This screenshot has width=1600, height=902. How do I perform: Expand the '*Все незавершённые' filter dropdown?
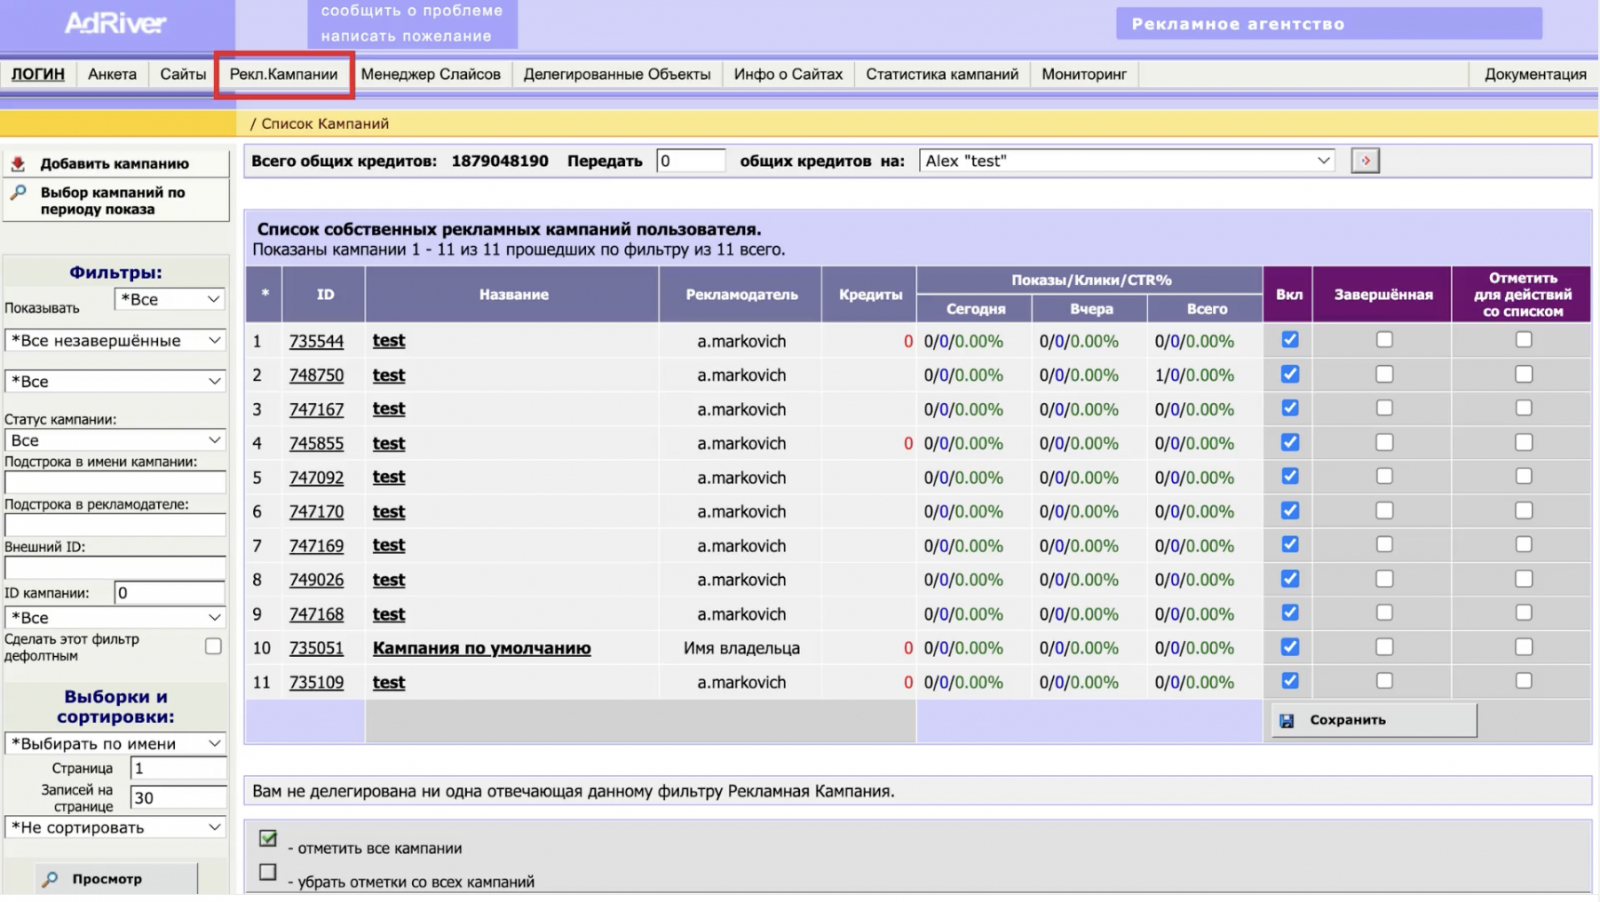click(115, 341)
